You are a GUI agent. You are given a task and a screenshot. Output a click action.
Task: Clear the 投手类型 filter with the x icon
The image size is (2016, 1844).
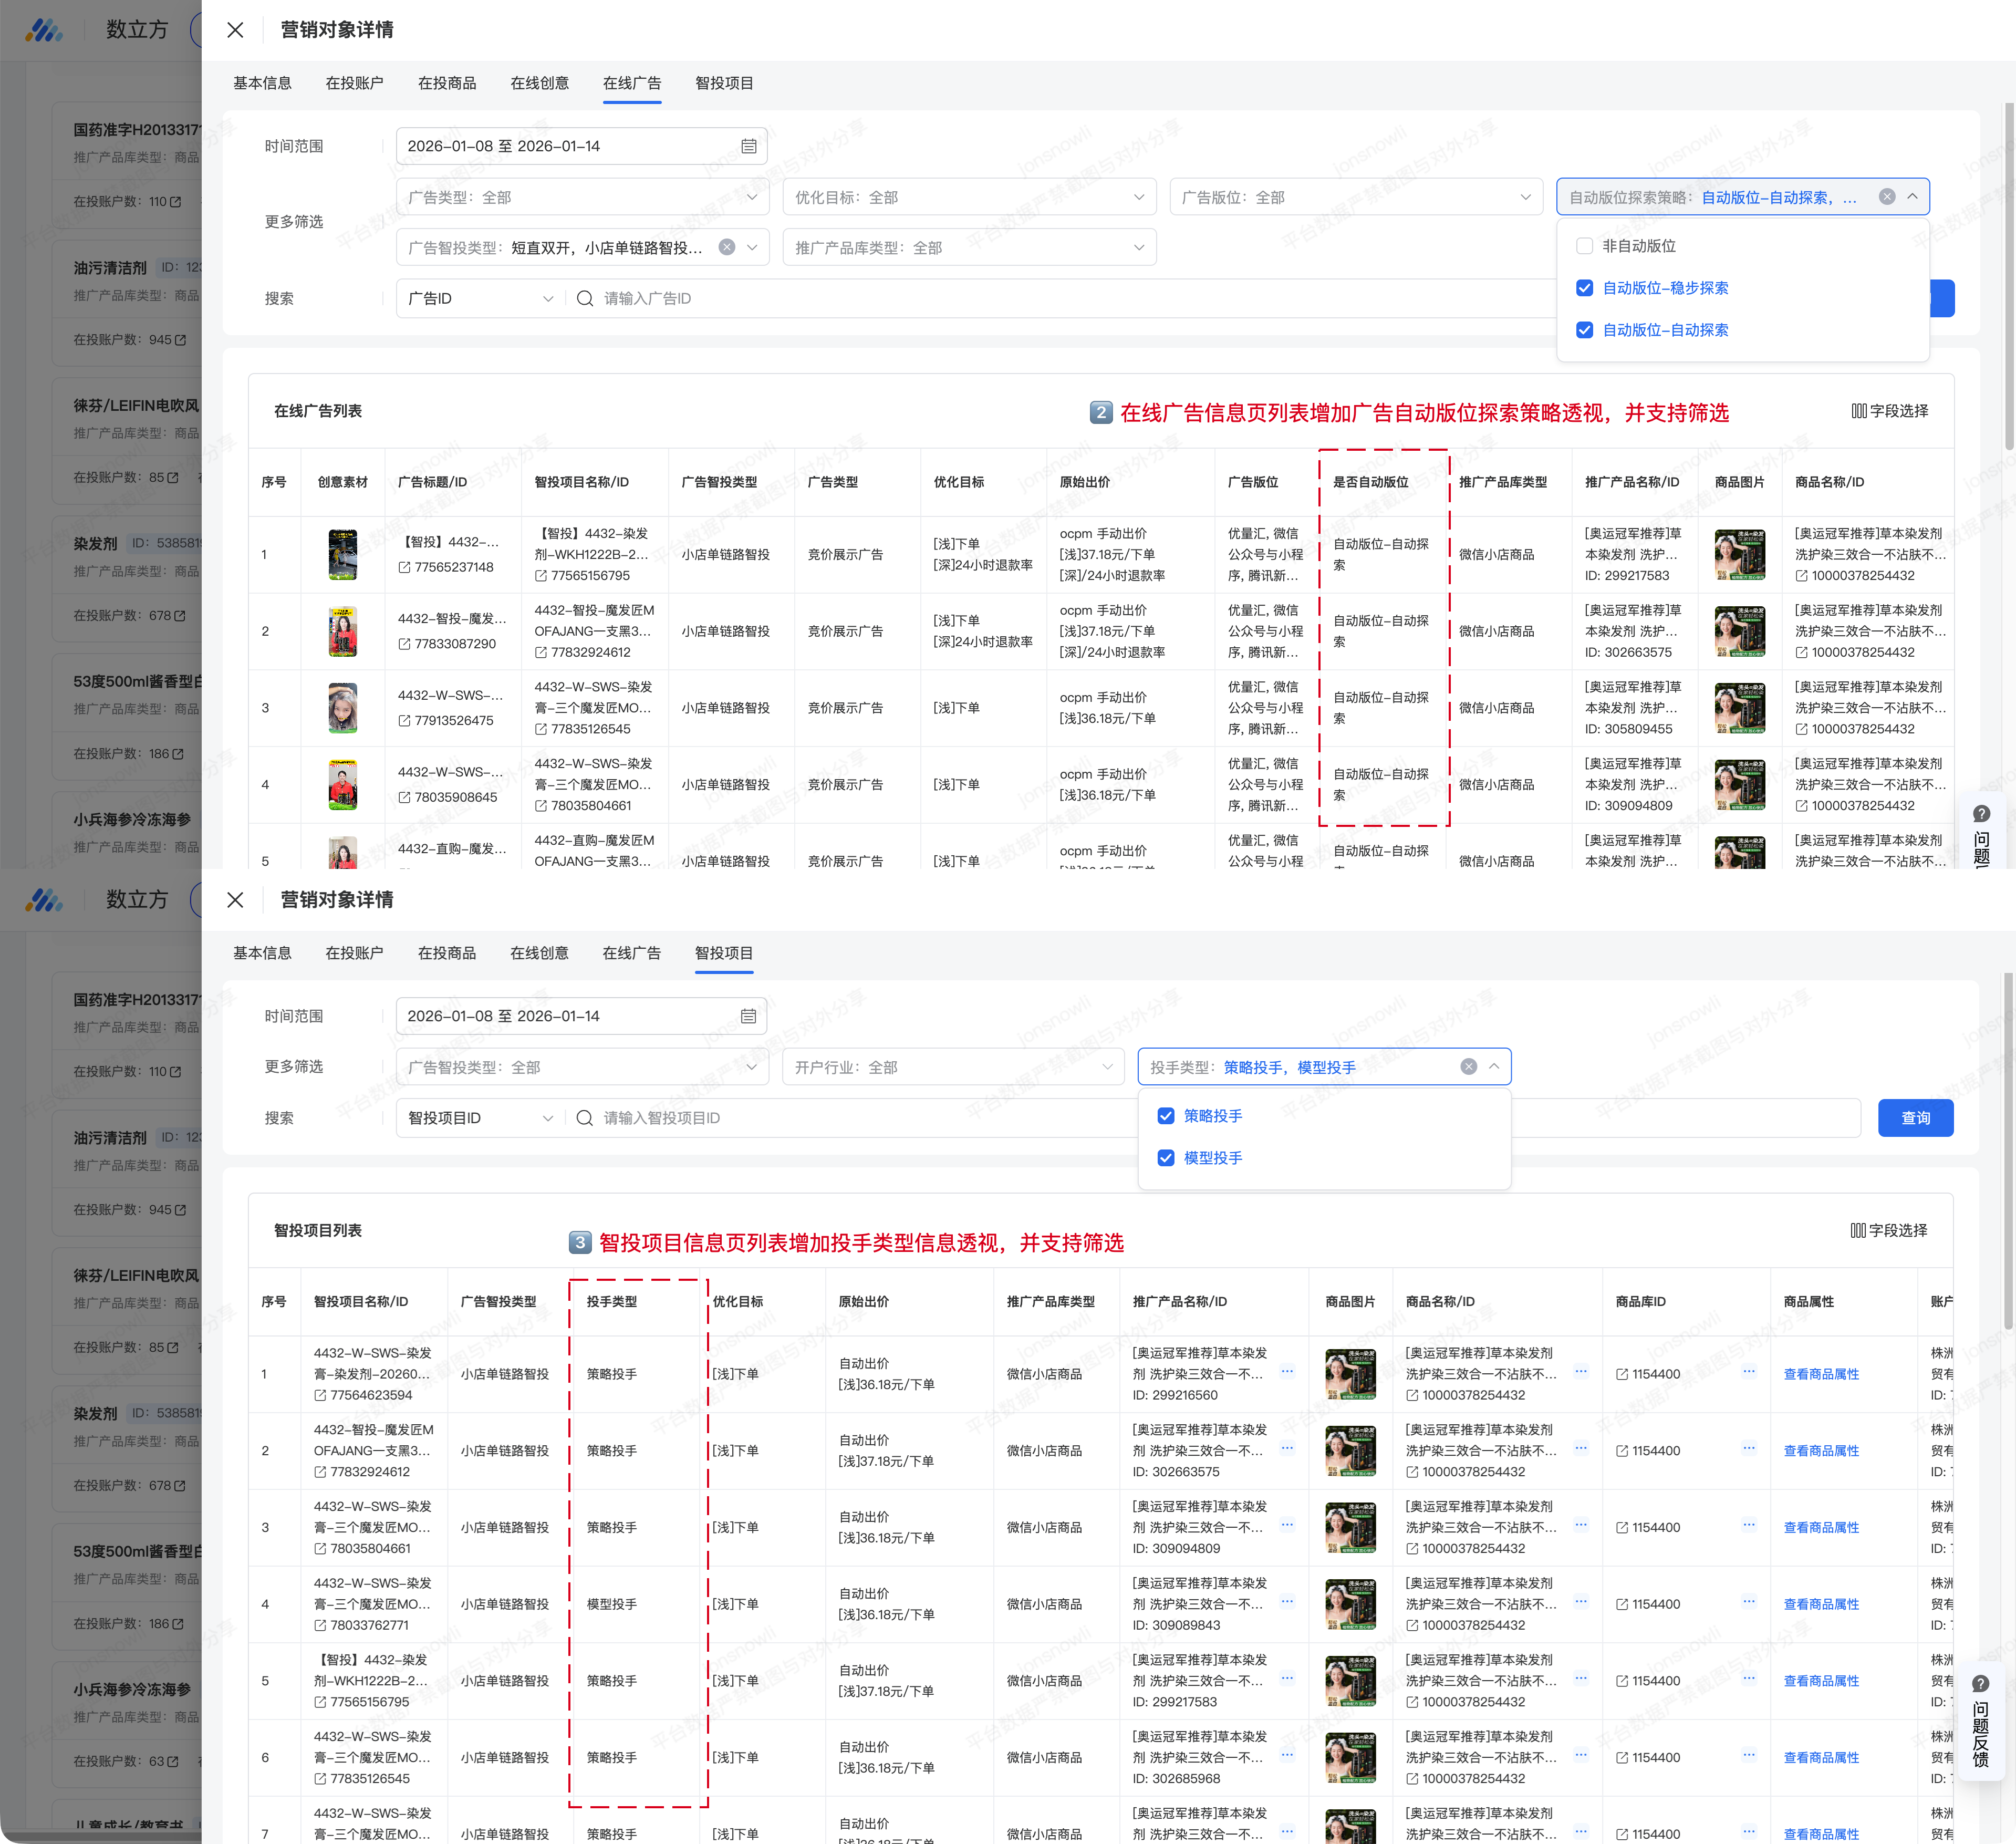point(1468,1066)
